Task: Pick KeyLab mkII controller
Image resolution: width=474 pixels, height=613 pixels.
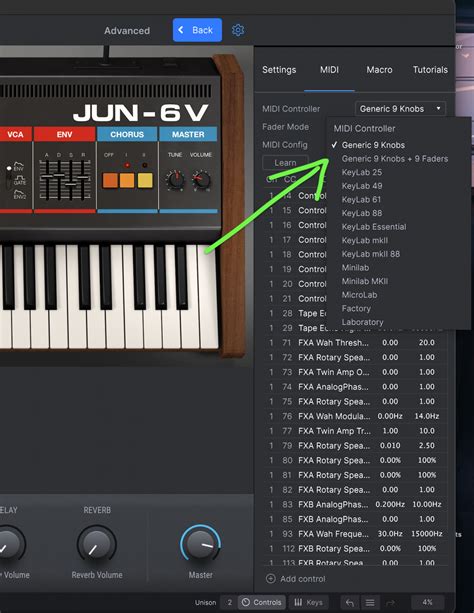Action: [365, 240]
